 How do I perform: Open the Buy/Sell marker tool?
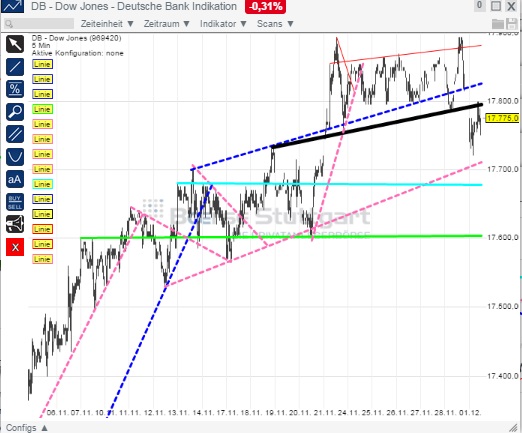coord(15,202)
